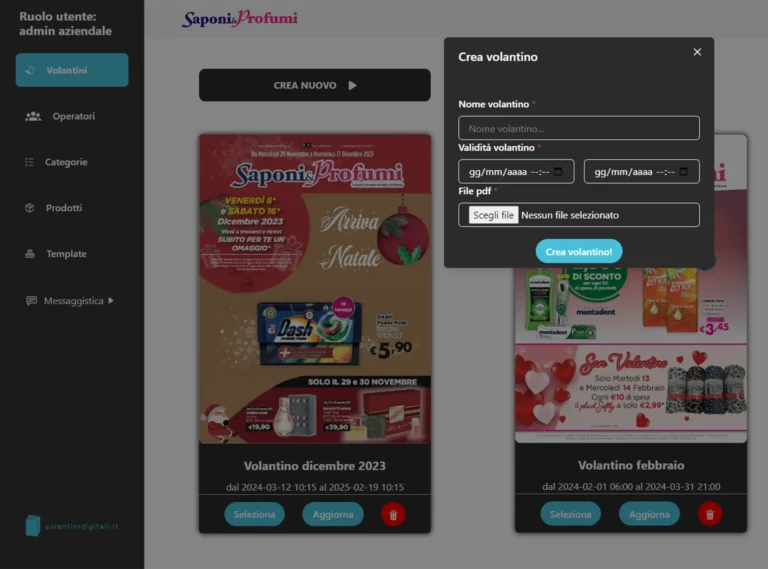Click the Template icon in sidebar
Image resolution: width=768 pixels, height=569 pixels.
click(x=30, y=254)
